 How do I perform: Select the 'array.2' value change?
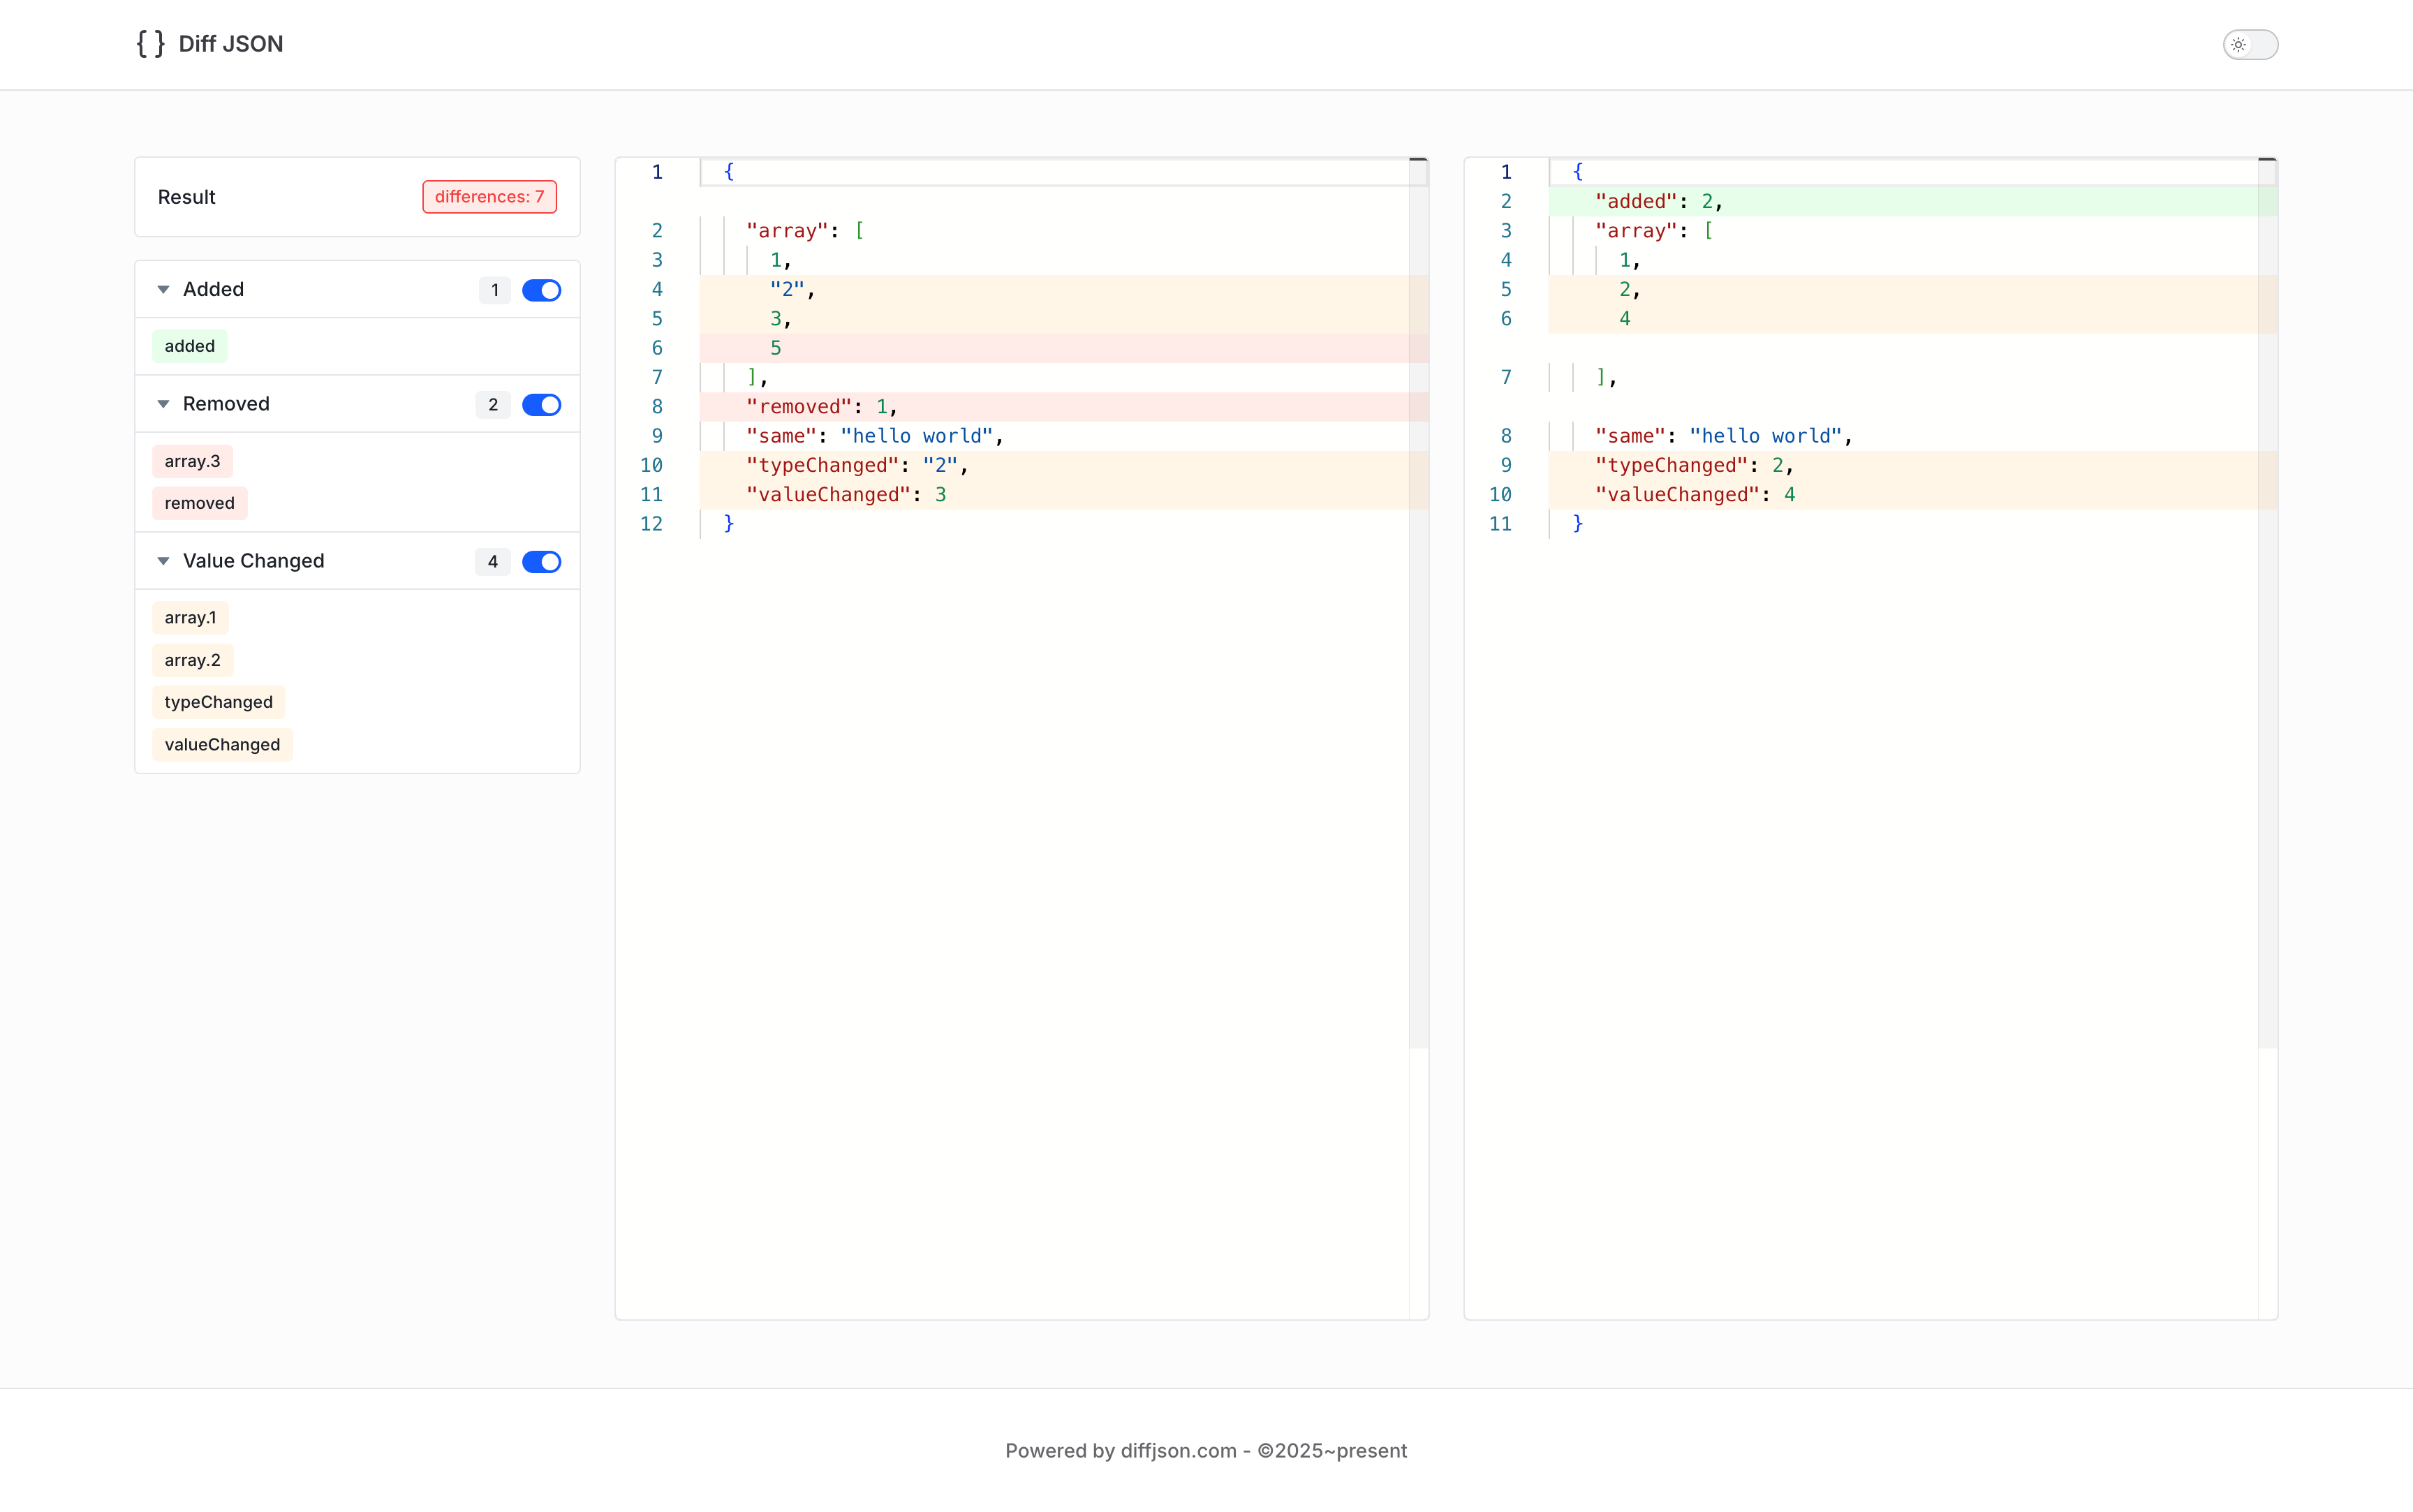(x=192, y=660)
